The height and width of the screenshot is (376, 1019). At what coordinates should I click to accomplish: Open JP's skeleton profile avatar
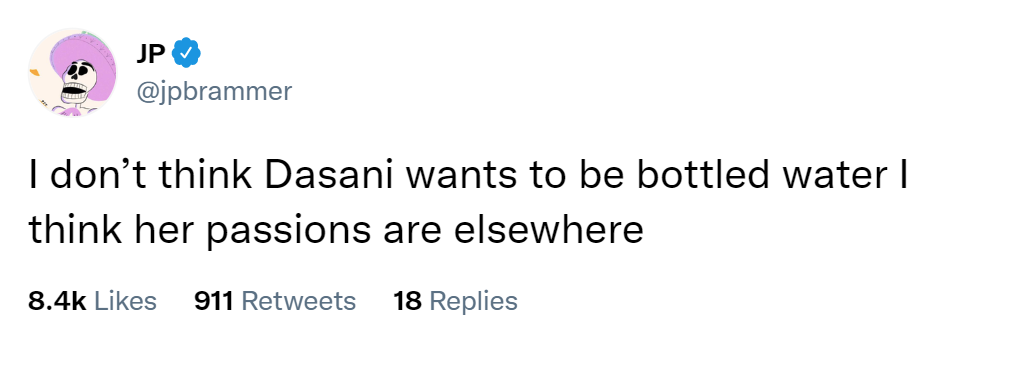click(x=72, y=73)
